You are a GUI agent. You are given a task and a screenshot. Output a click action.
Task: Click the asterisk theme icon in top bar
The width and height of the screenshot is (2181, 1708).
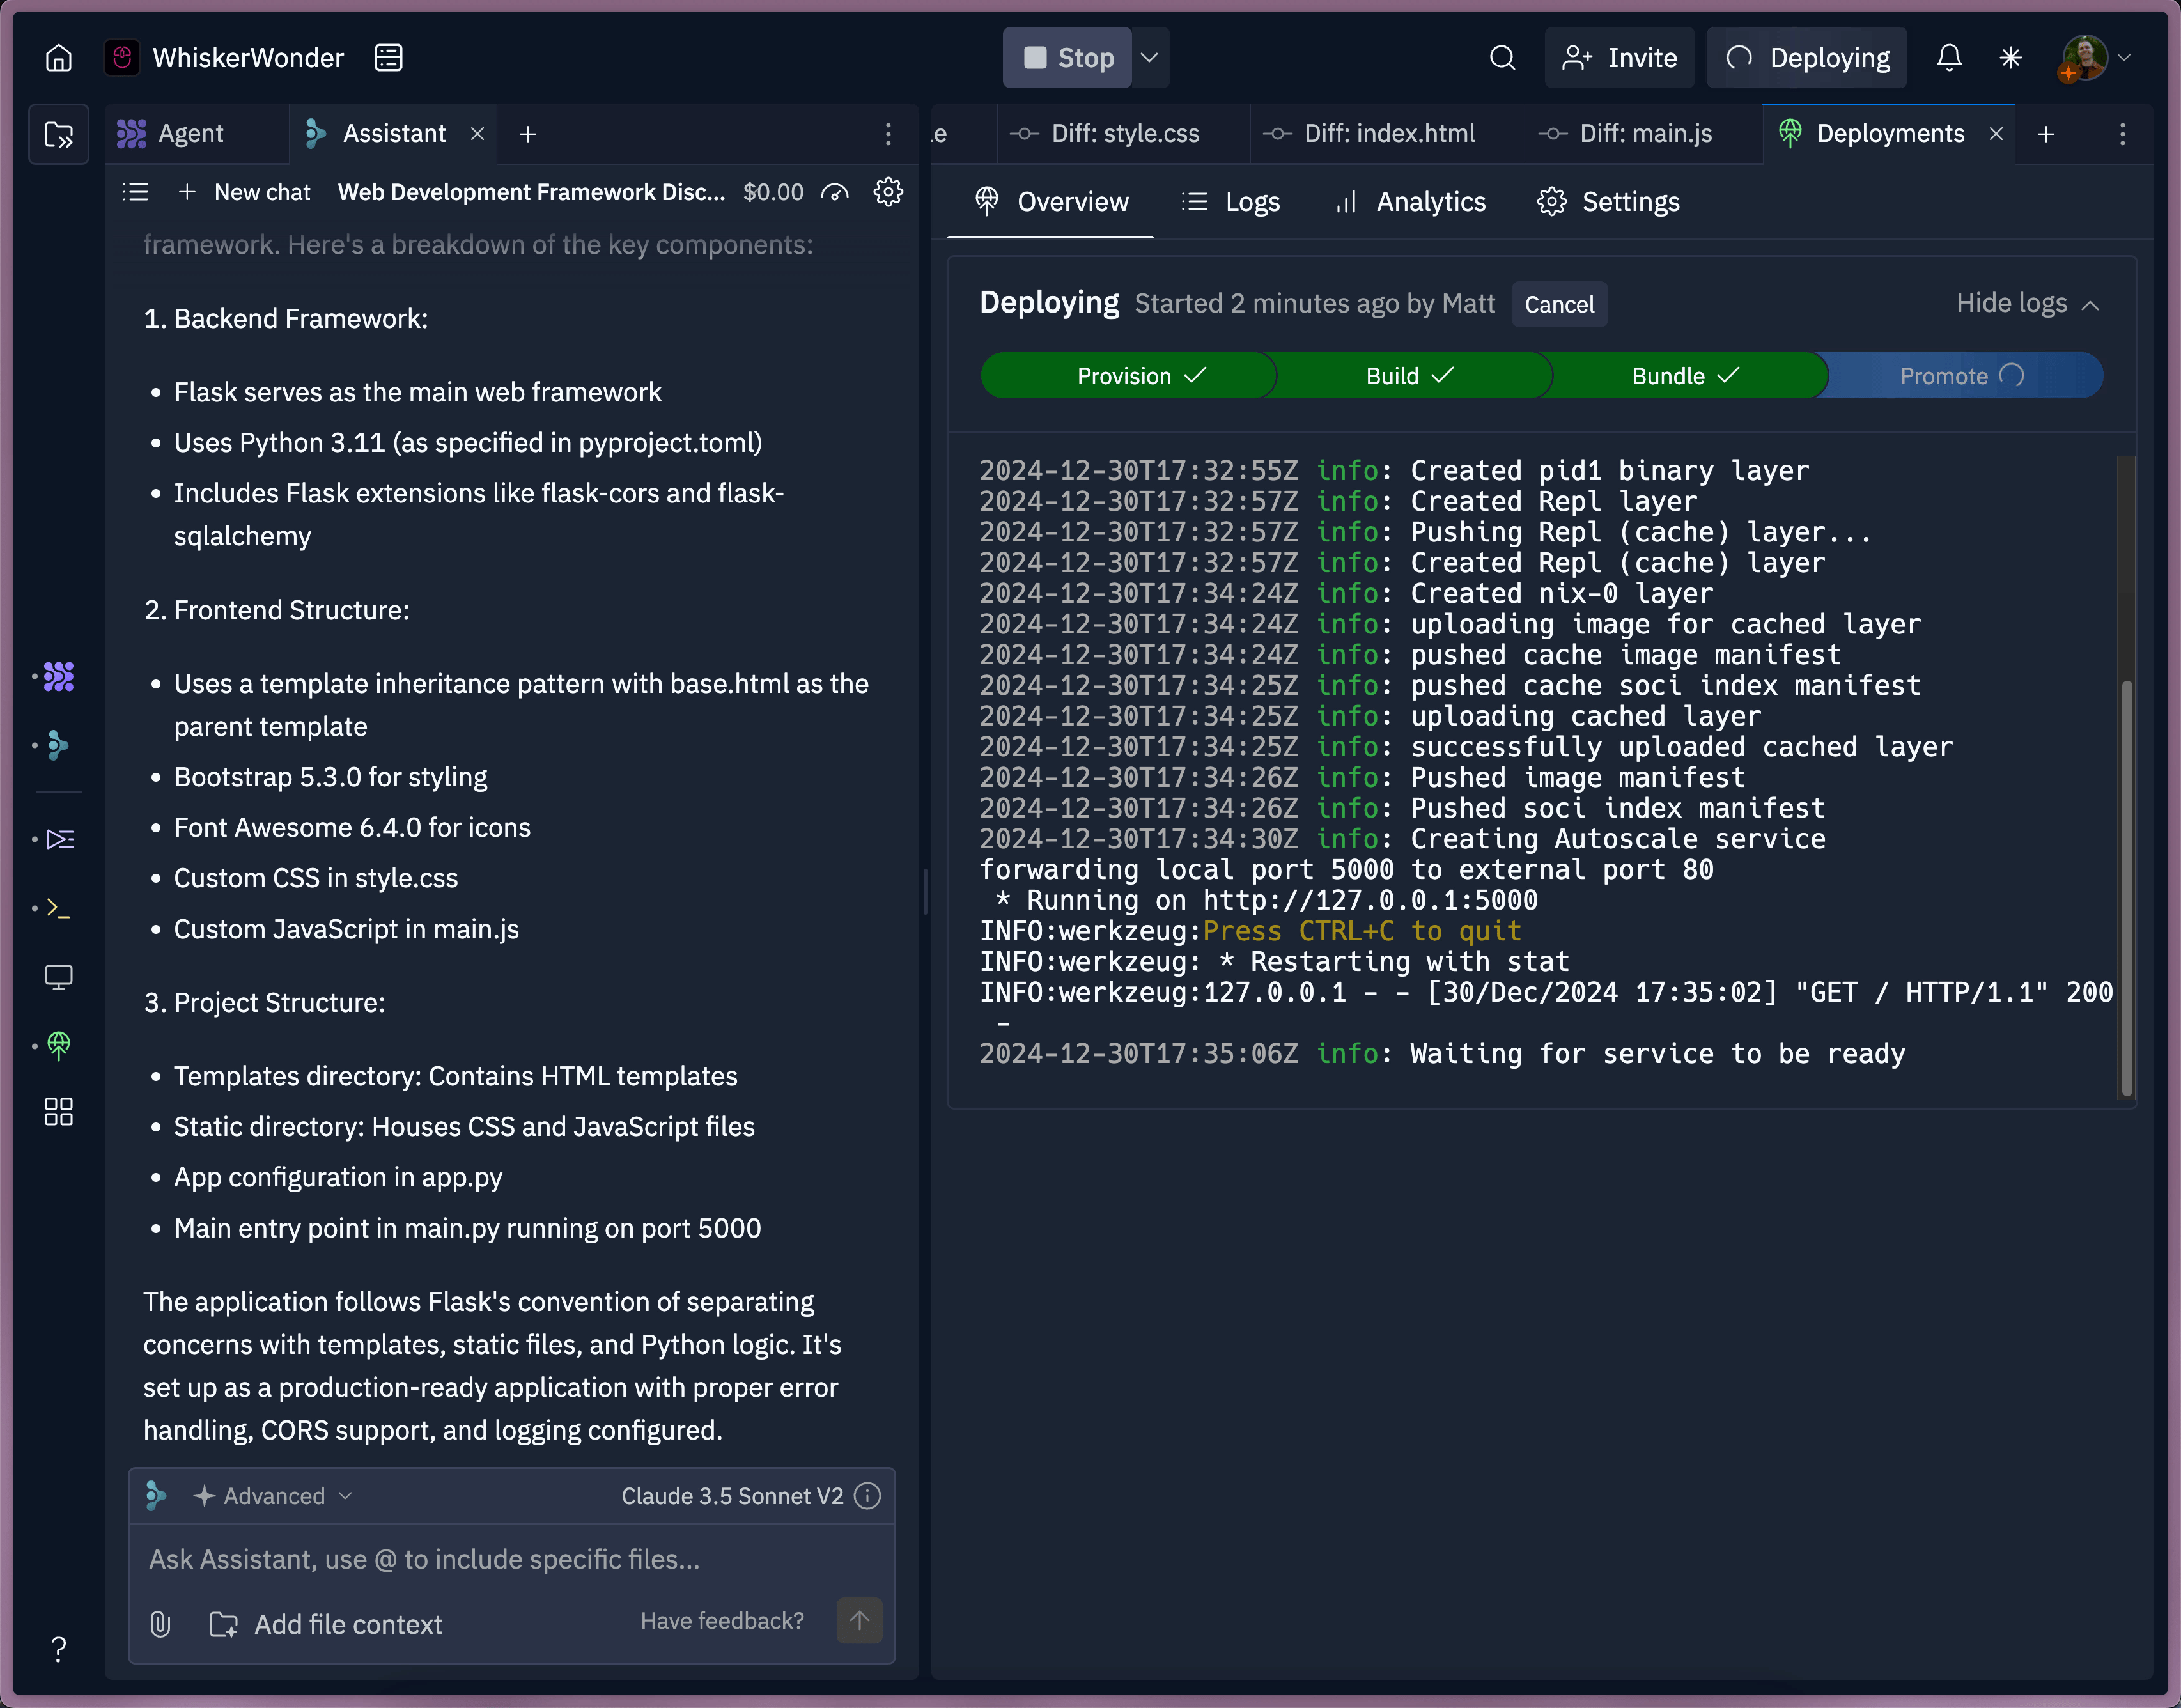click(2010, 58)
